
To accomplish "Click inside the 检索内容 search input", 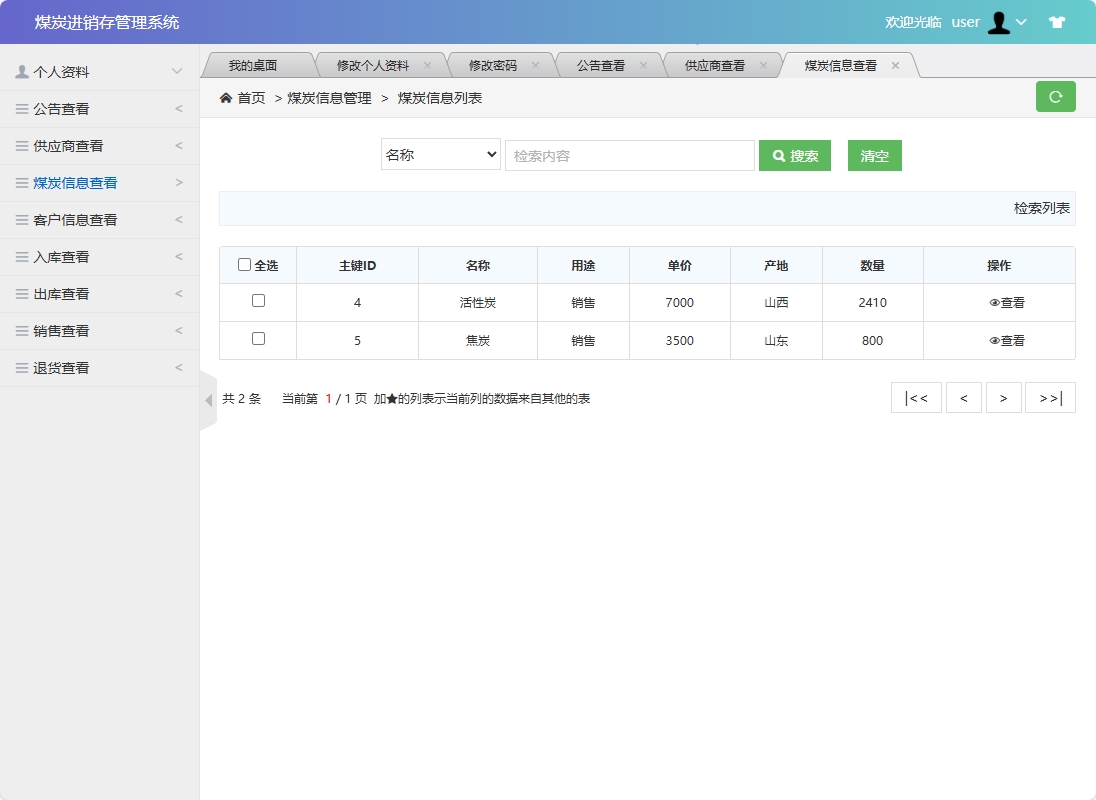I will point(630,155).
